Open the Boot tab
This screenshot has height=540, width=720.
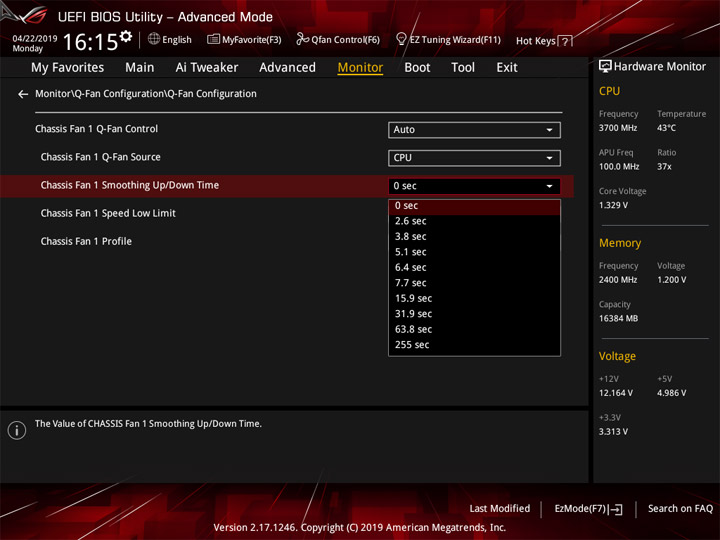(417, 68)
